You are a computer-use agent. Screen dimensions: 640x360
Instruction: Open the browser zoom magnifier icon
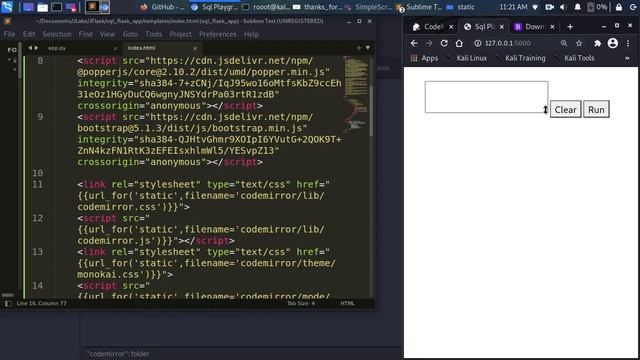point(564,43)
